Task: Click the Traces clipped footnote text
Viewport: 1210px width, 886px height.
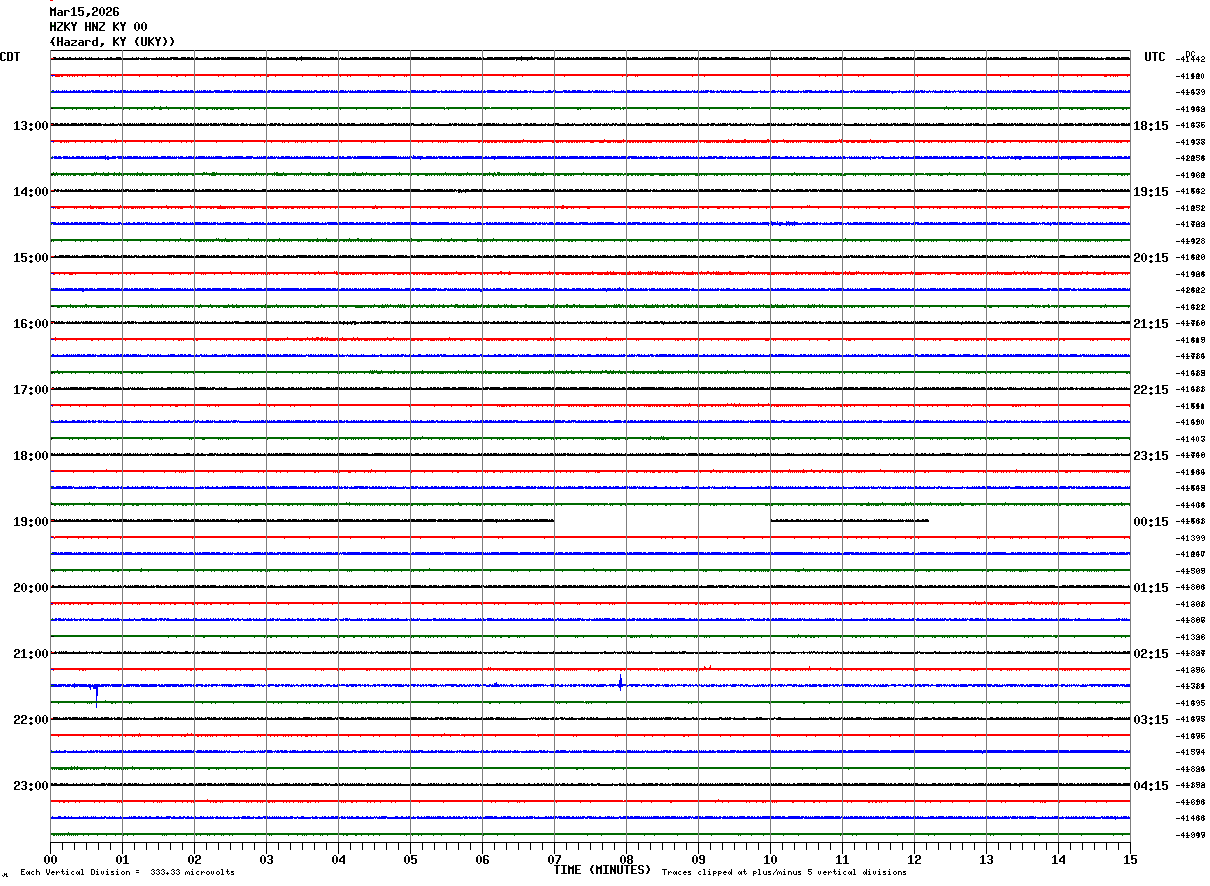Action: [784, 873]
